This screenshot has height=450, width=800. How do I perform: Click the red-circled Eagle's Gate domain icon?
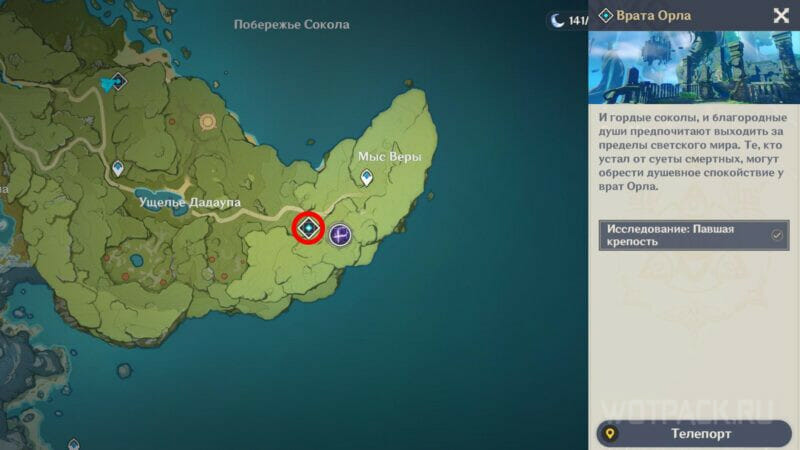tap(309, 228)
